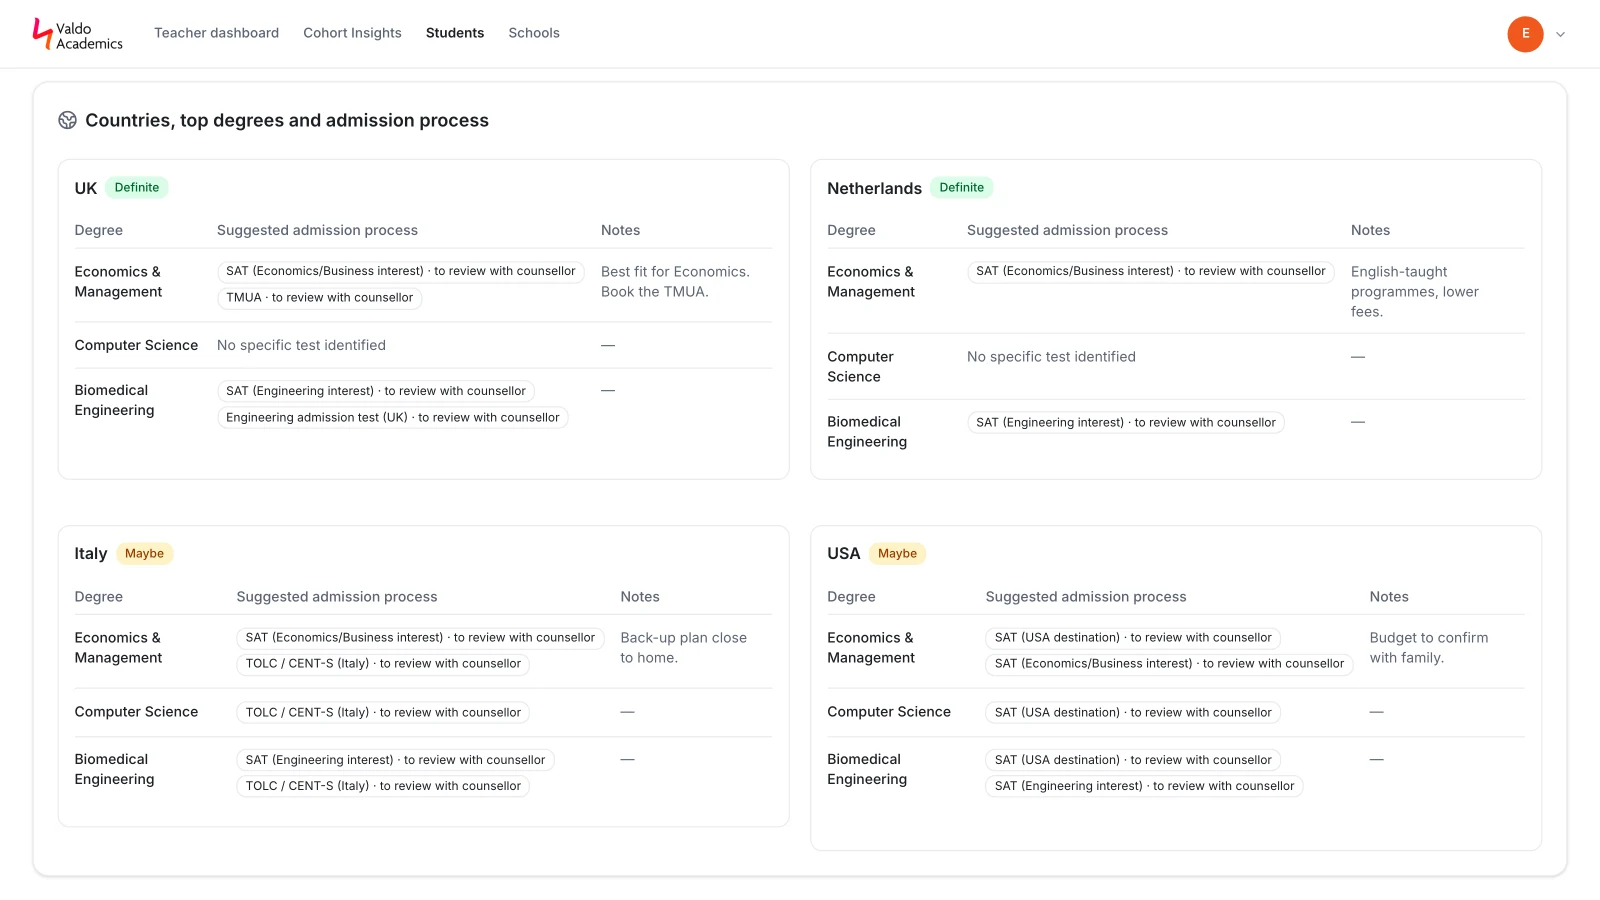Click the Netherlands country heading
This screenshot has width=1600, height=900.
(x=874, y=189)
